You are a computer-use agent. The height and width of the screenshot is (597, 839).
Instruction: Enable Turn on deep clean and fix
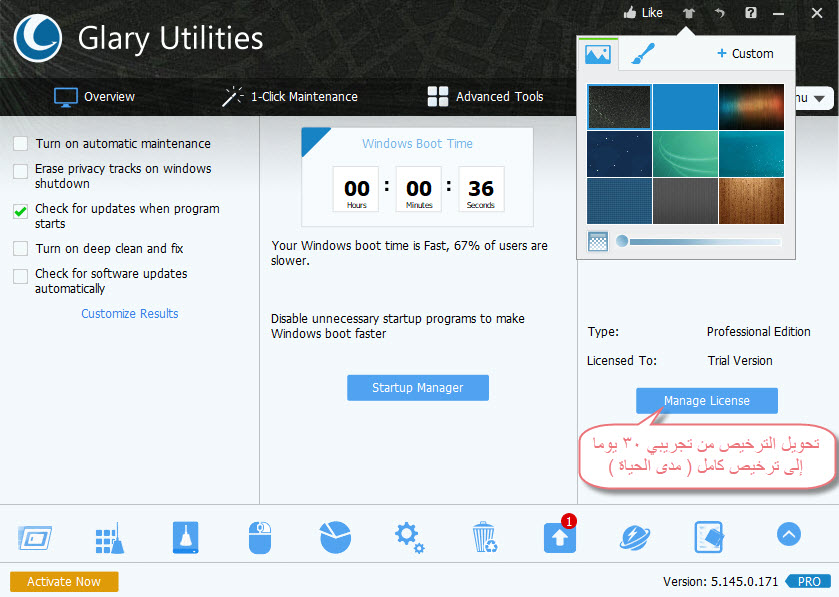20,248
